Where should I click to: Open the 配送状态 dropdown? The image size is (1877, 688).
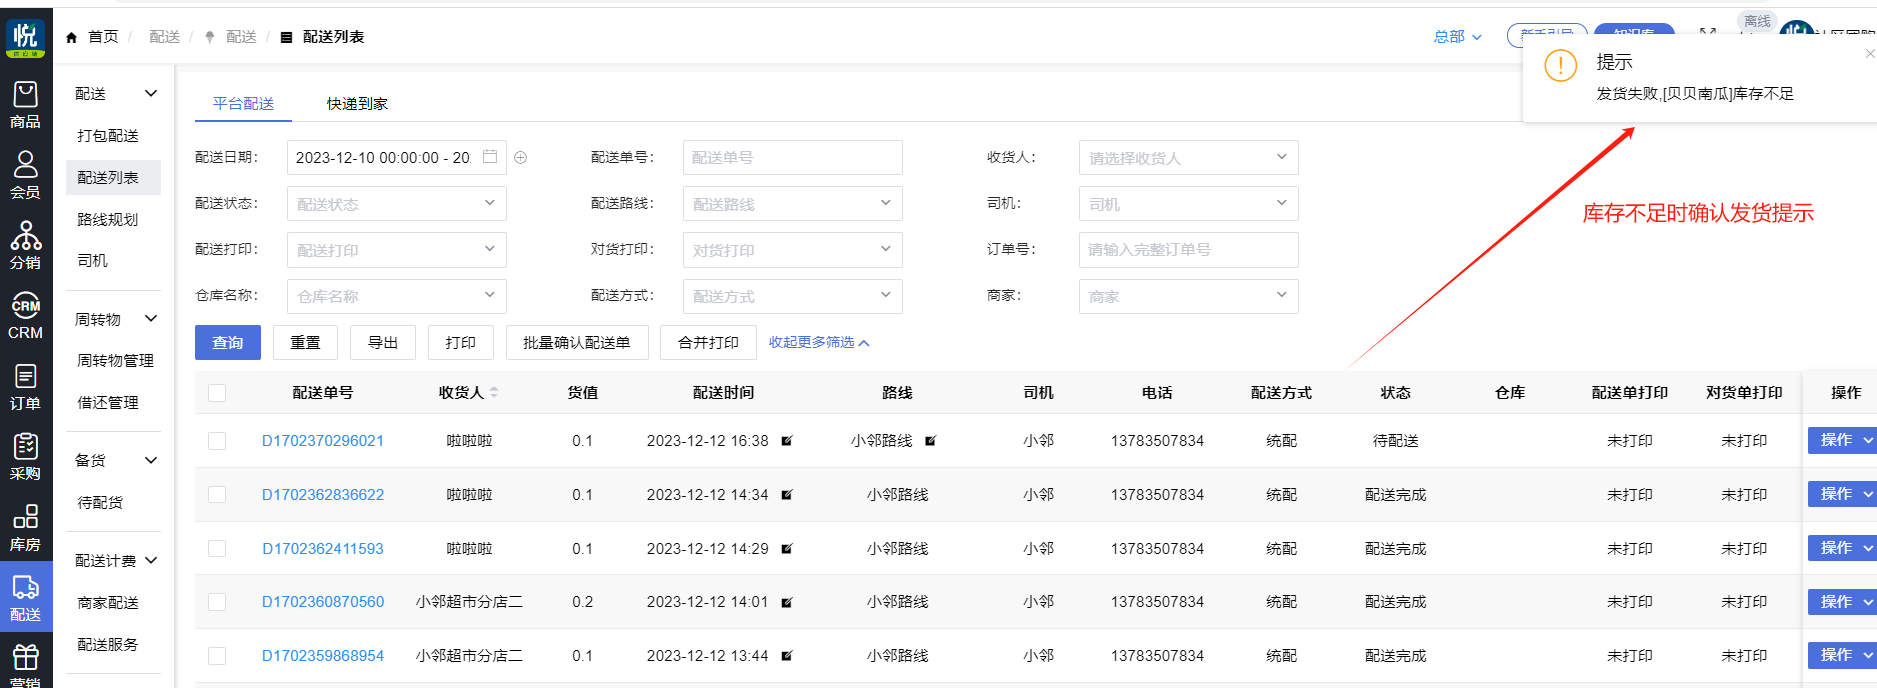point(397,204)
